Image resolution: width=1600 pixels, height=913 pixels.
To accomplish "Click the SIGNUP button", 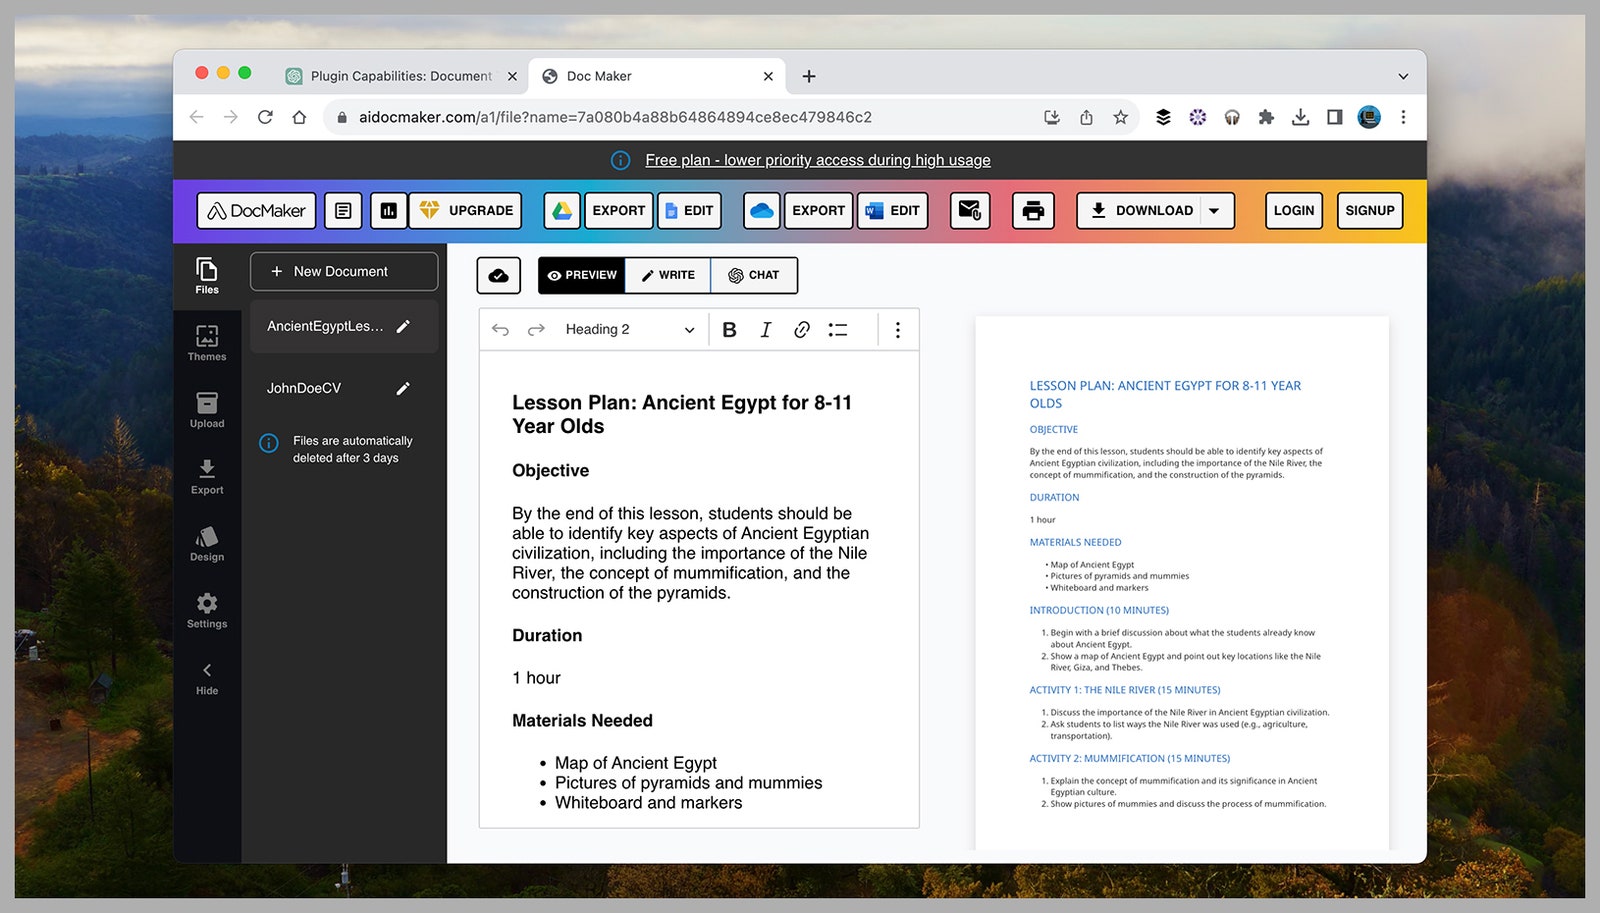I will 1369,211.
